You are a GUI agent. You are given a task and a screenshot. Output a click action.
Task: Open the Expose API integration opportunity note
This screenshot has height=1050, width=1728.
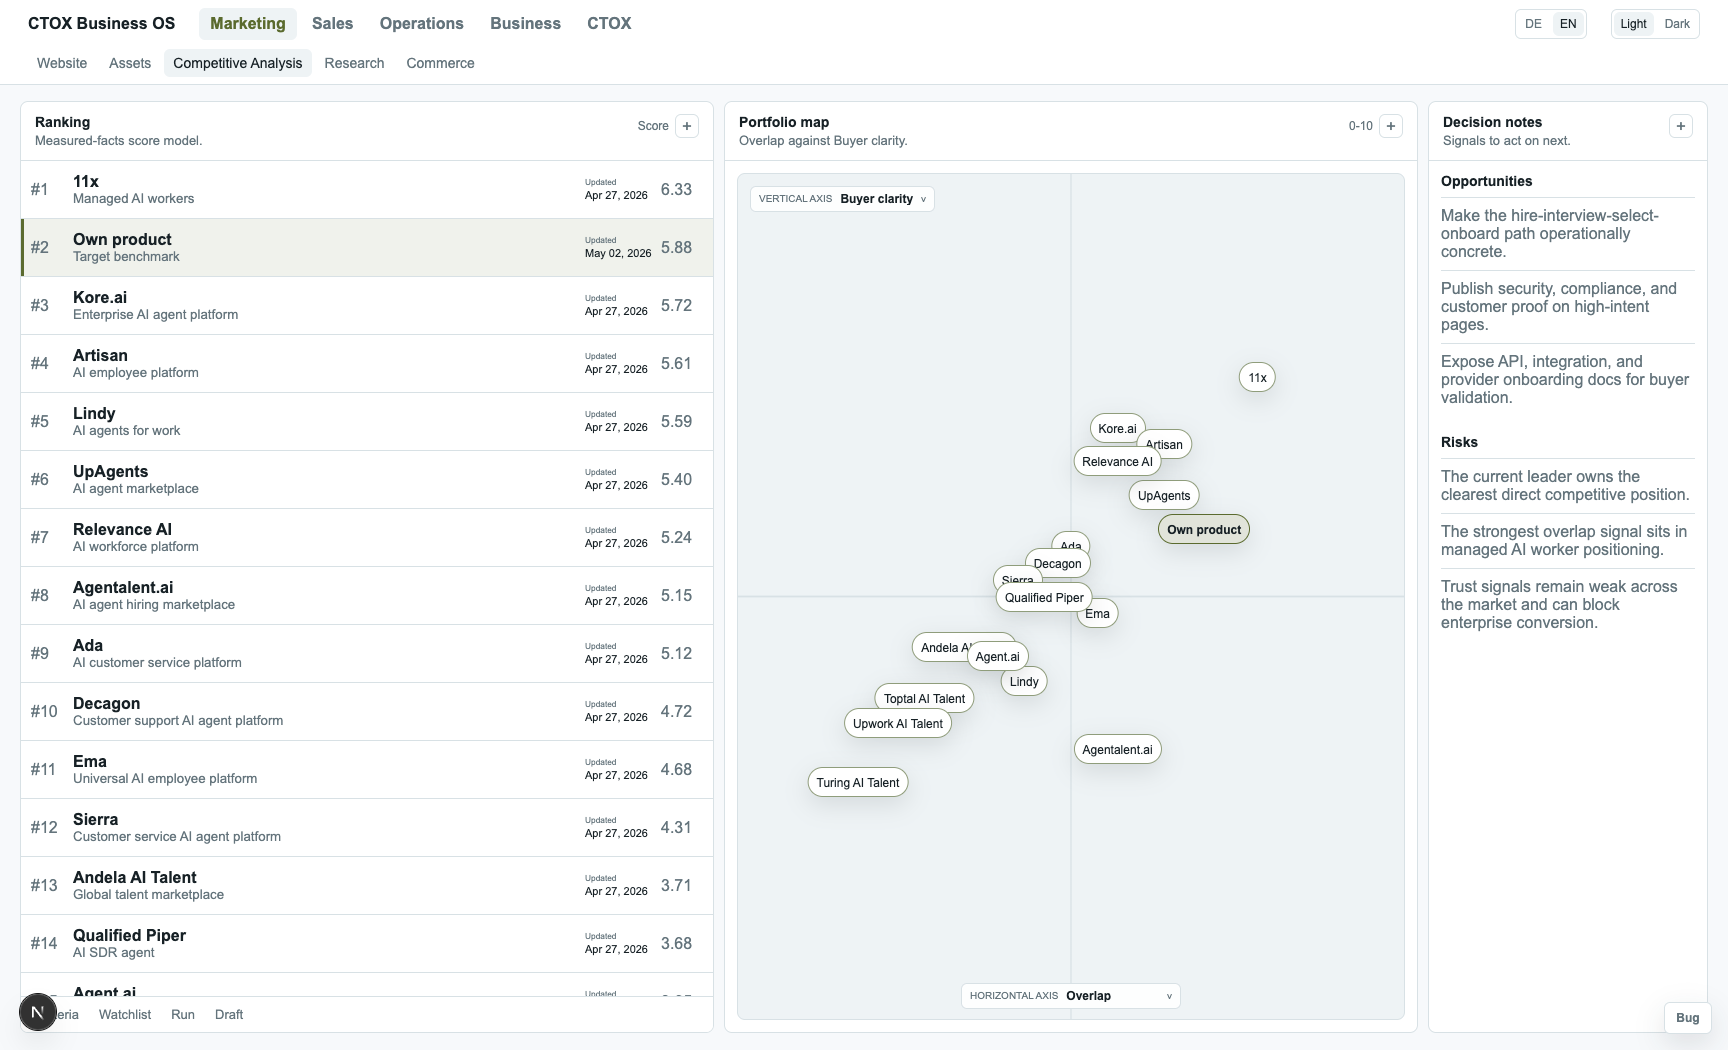1568,380
